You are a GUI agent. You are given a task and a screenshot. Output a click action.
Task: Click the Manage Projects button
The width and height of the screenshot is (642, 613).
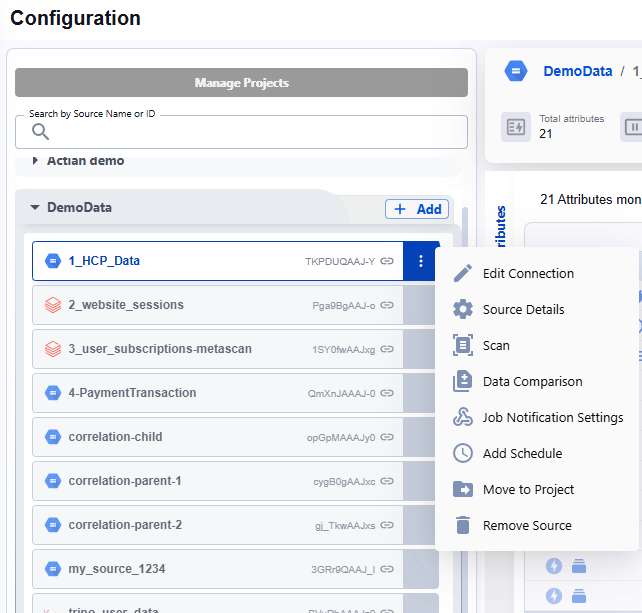(241, 83)
